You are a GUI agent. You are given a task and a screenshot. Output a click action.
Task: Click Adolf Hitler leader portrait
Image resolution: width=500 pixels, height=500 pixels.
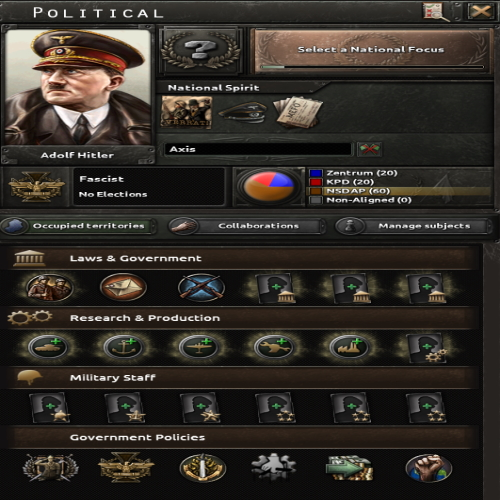78,87
